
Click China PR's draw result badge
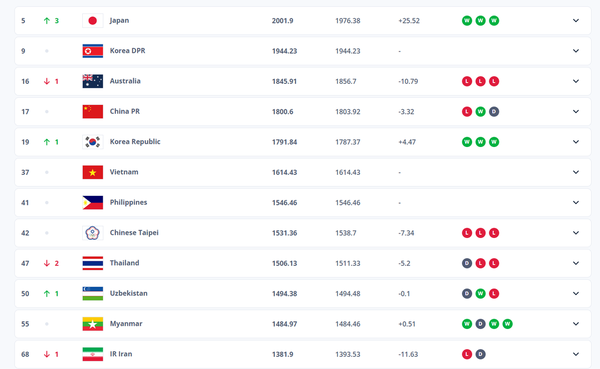494,112
